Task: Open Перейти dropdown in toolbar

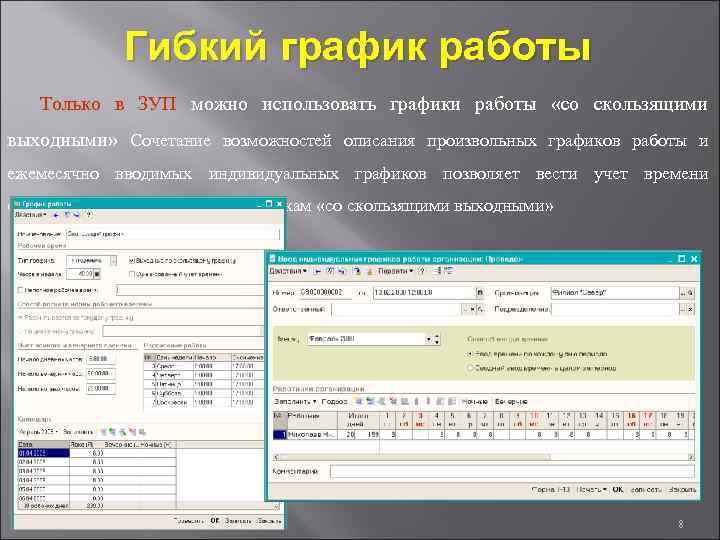Action: coord(395,271)
